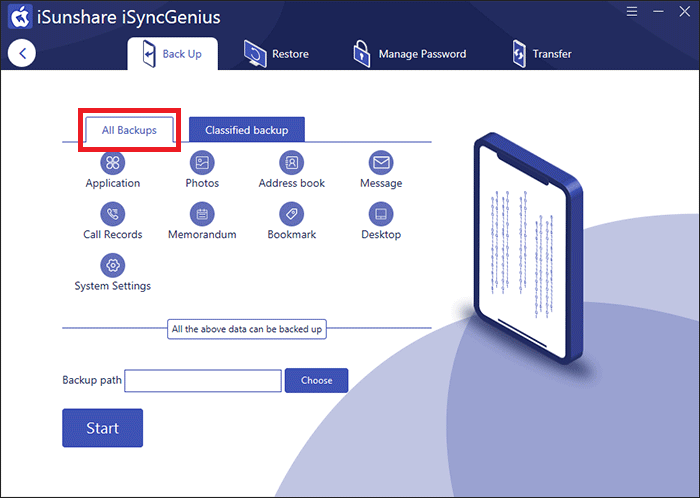The width and height of the screenshot is (700, 498).
Task: Open the Restore tab
Action: click(276, 54)
